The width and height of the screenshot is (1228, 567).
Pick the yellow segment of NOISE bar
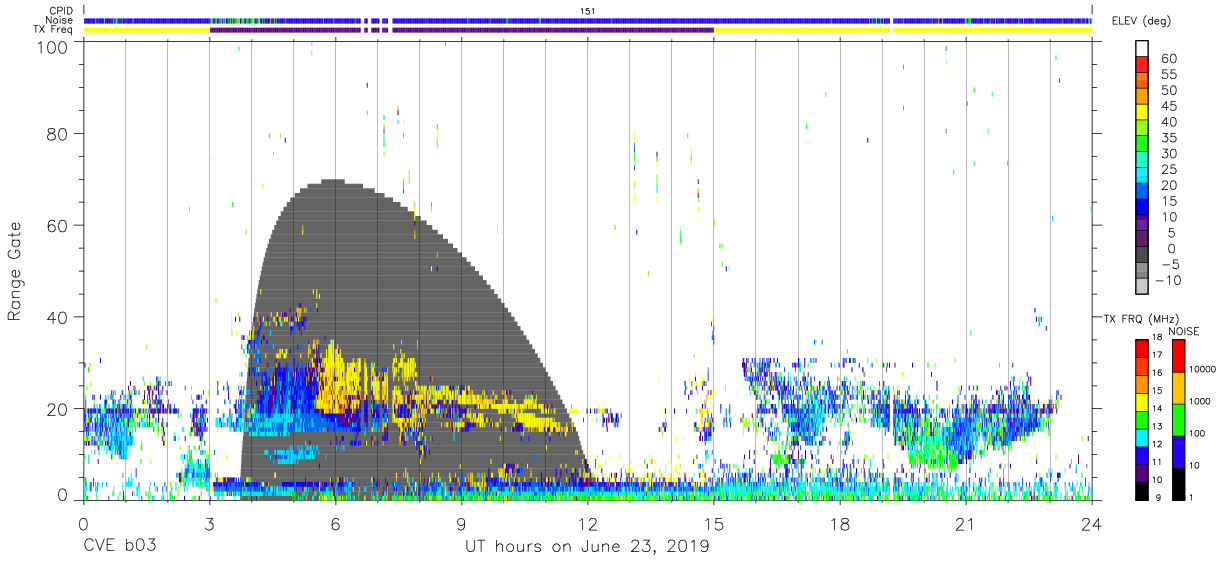click(1179, 387)
